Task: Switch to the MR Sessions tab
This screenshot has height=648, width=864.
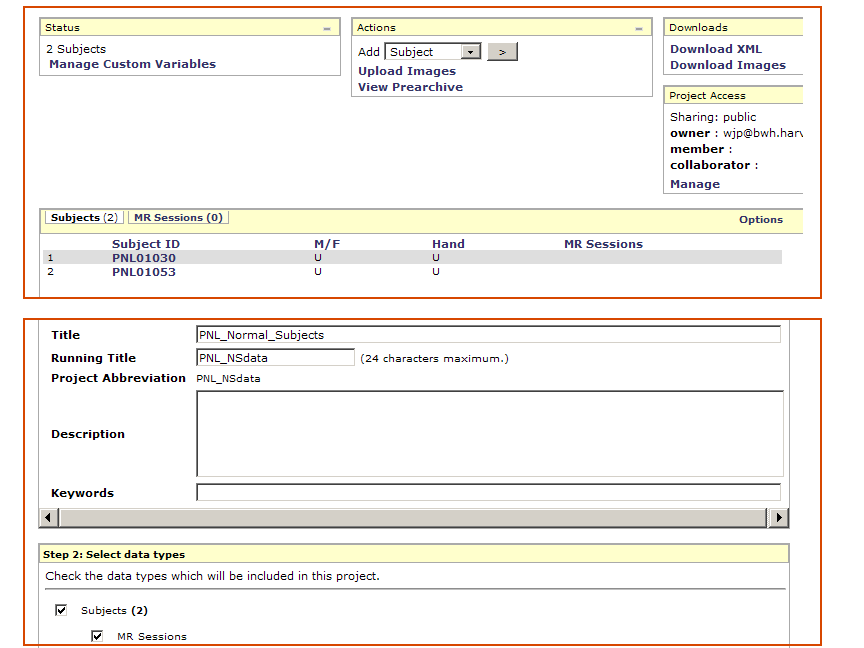Action: point(178,217)
